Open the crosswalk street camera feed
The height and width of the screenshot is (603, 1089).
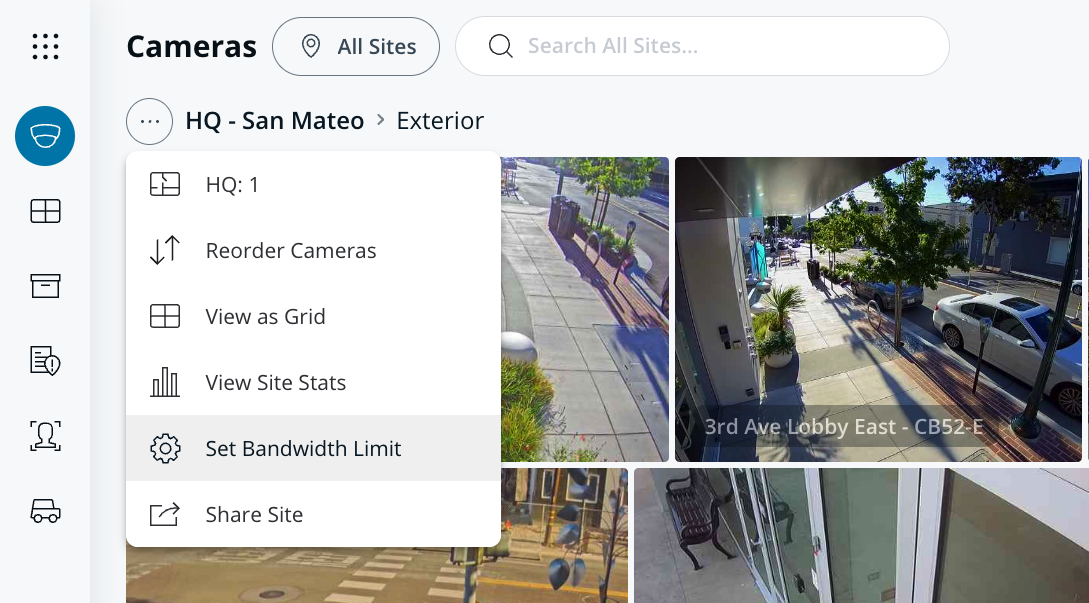pos(377,575)
